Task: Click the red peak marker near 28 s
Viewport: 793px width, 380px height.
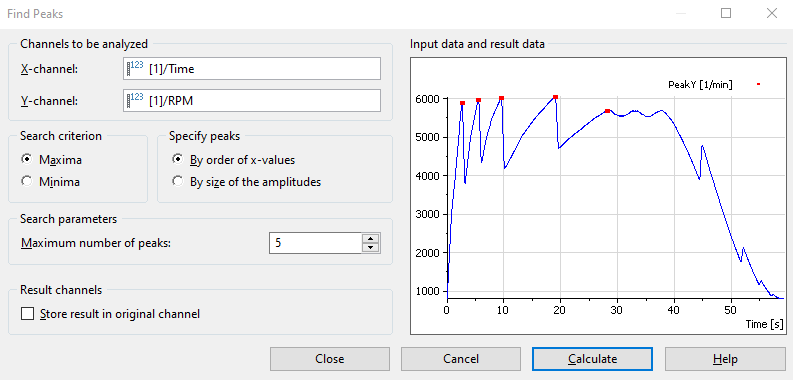Action: [607, 111]
